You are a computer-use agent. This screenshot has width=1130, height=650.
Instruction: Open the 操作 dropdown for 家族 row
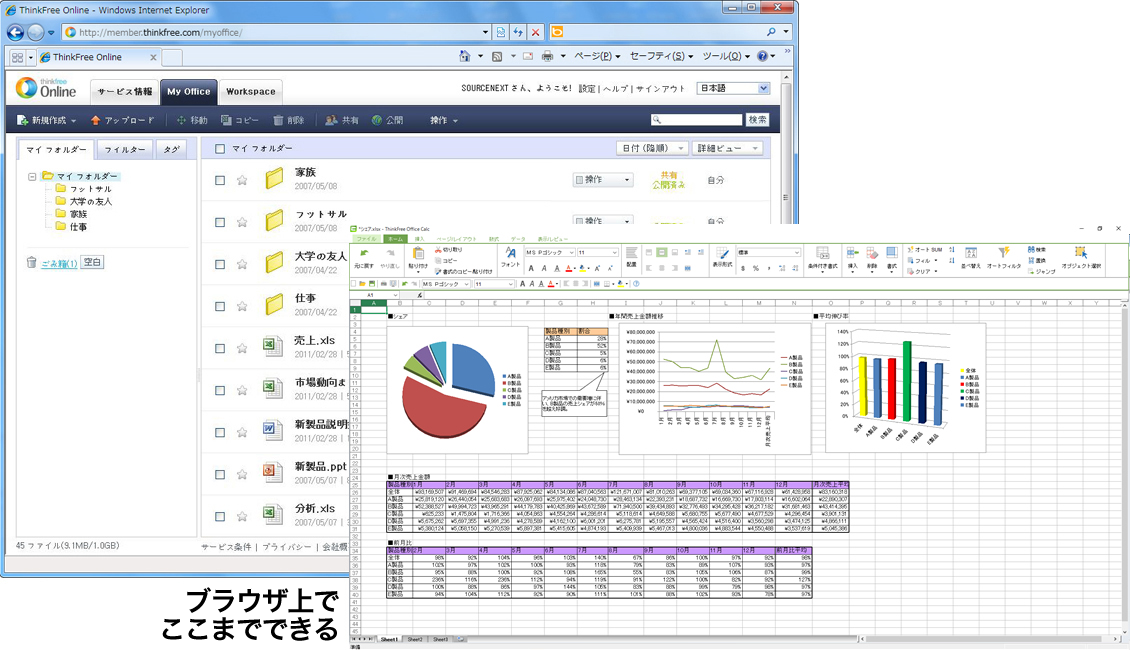pos(602,179)
